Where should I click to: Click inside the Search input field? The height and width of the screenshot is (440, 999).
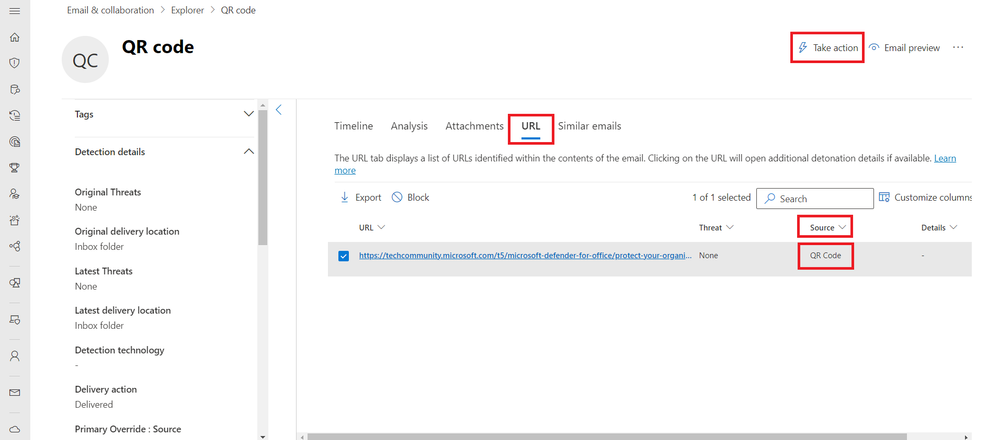click(x=815, y=199)
